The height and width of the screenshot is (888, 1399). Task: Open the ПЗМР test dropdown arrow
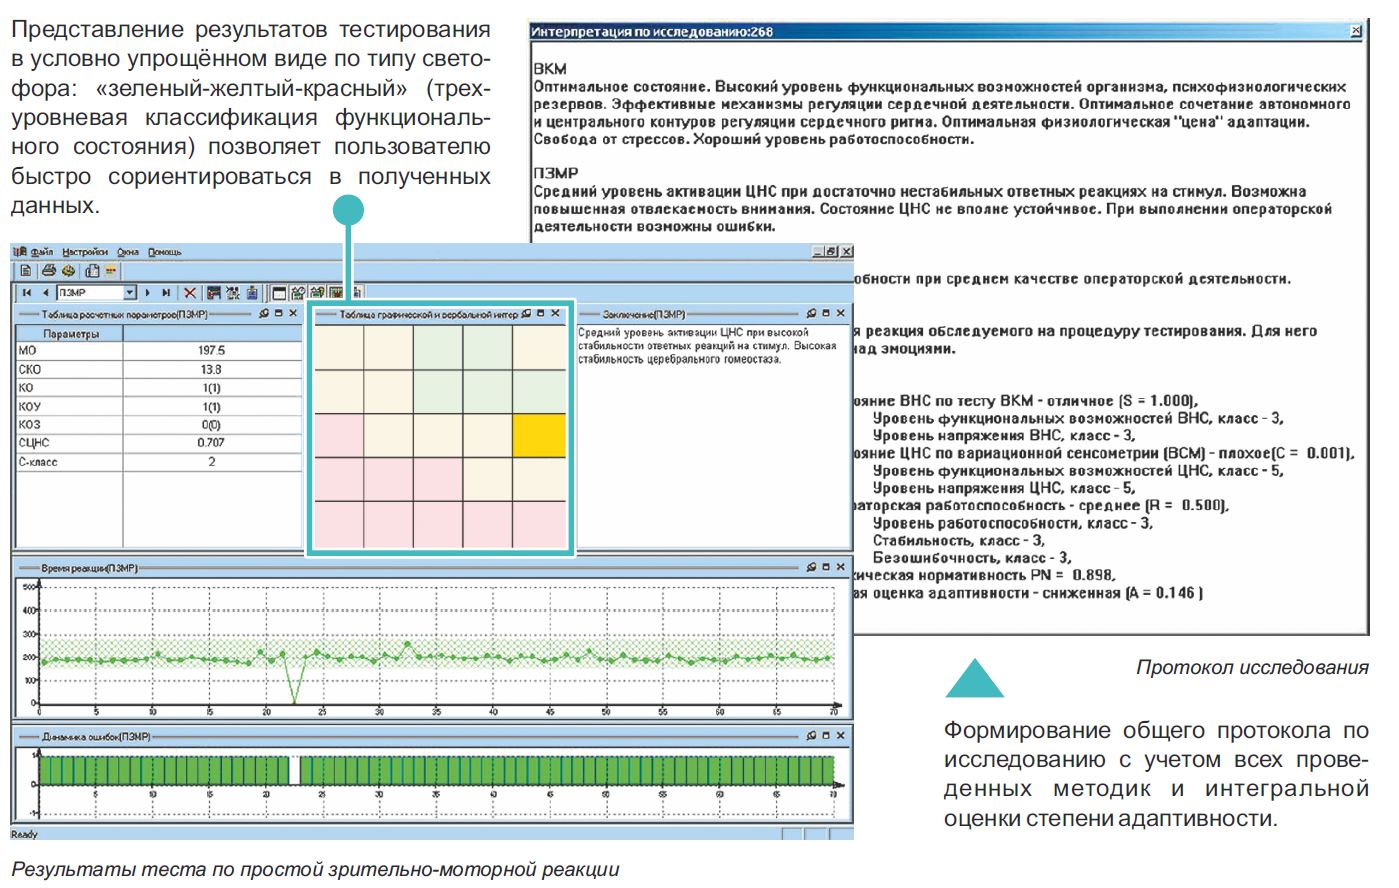click(130, 293)
